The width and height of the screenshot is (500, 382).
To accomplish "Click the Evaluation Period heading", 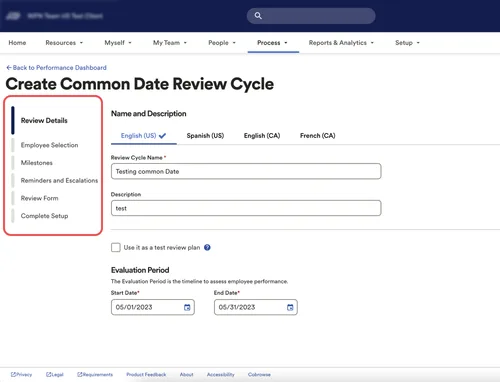I will [140, 270].
